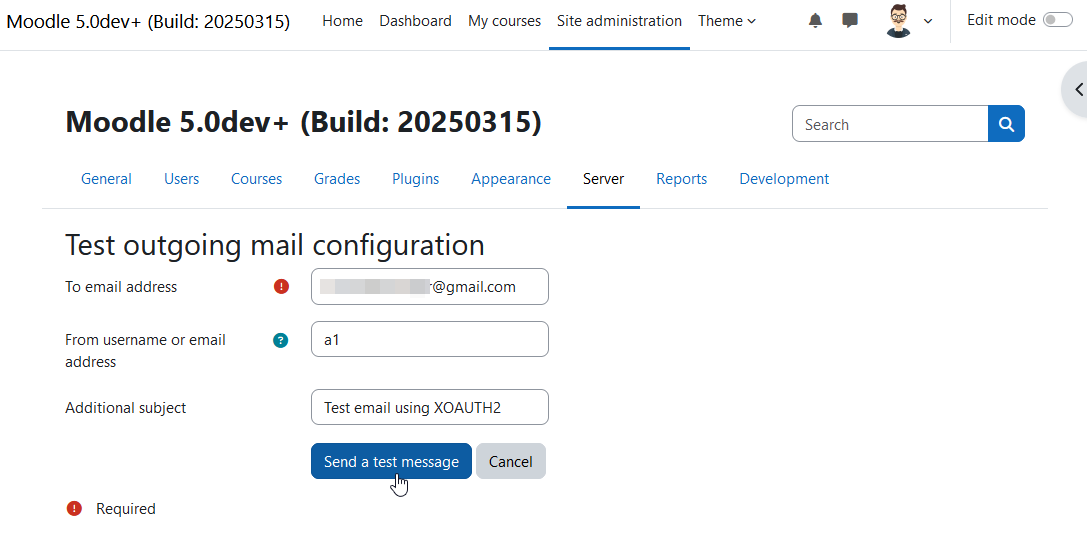Open My courses in the top navigation
Image resolution: width=1087 pixels, height=536 pixels.
click(504, 21)
